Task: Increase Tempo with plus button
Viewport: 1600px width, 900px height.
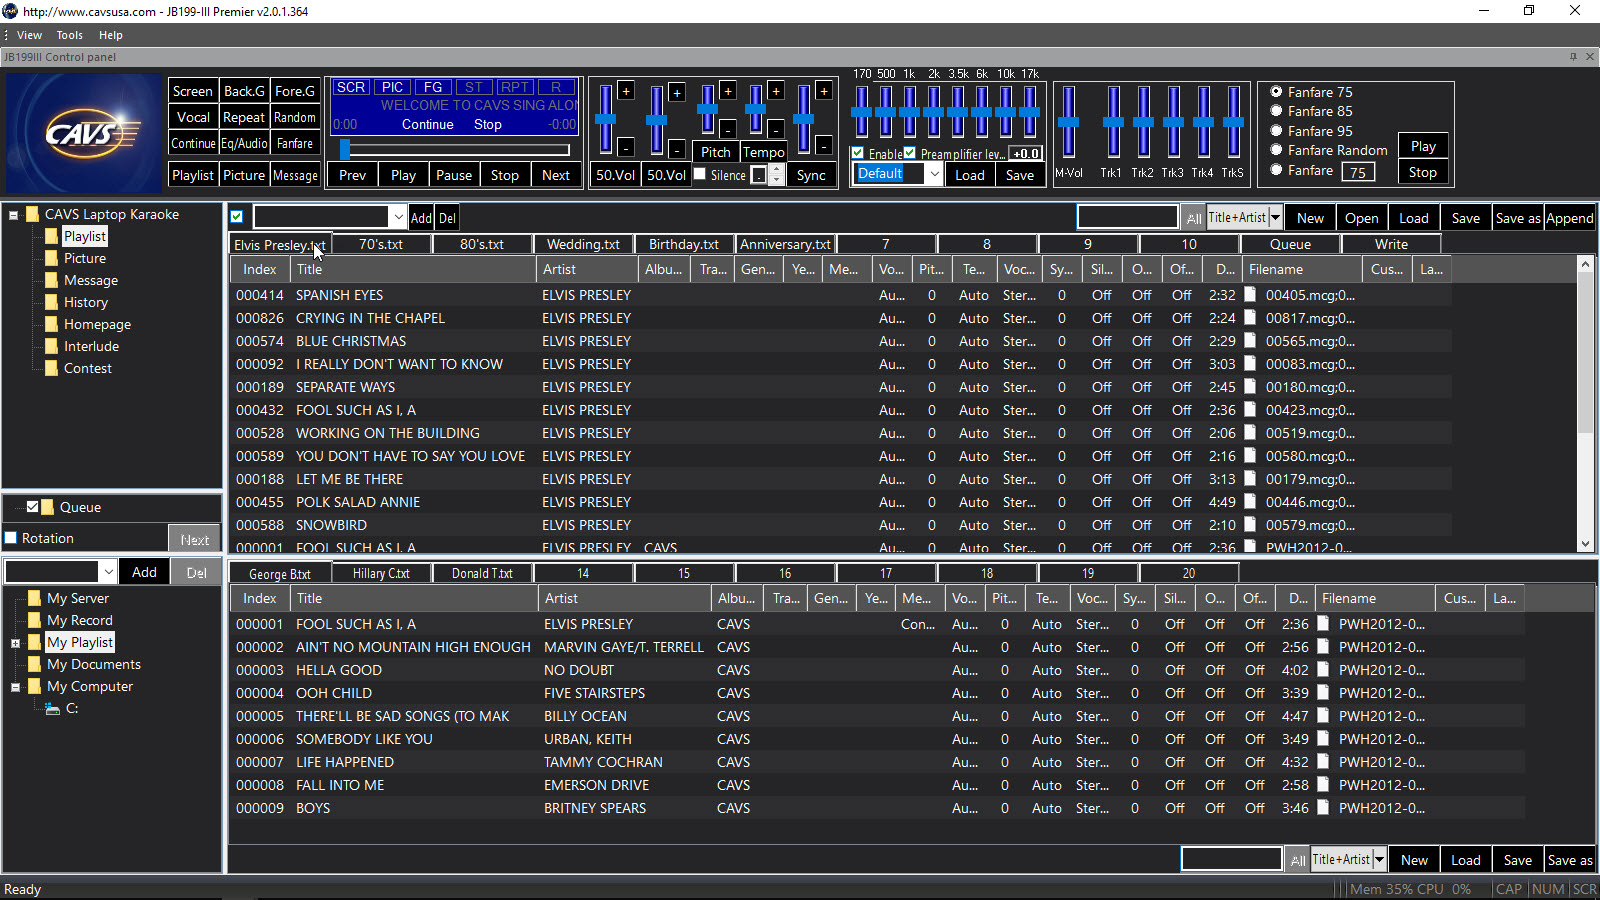Action: [x=776, y=91]
